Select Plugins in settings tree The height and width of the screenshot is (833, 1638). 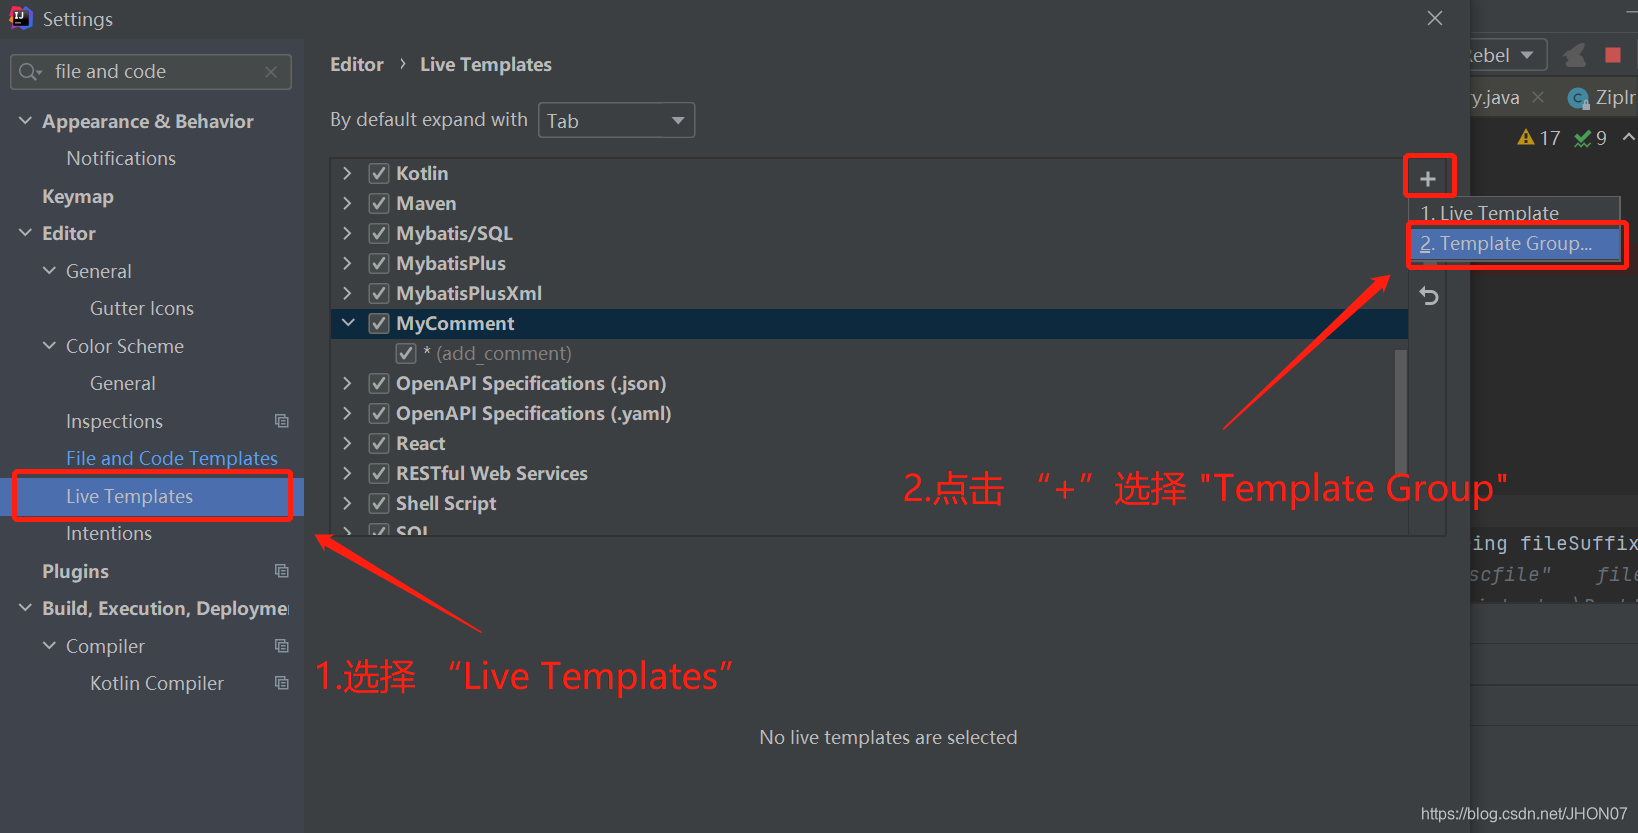pyautogui.click(x=75, y=571)
